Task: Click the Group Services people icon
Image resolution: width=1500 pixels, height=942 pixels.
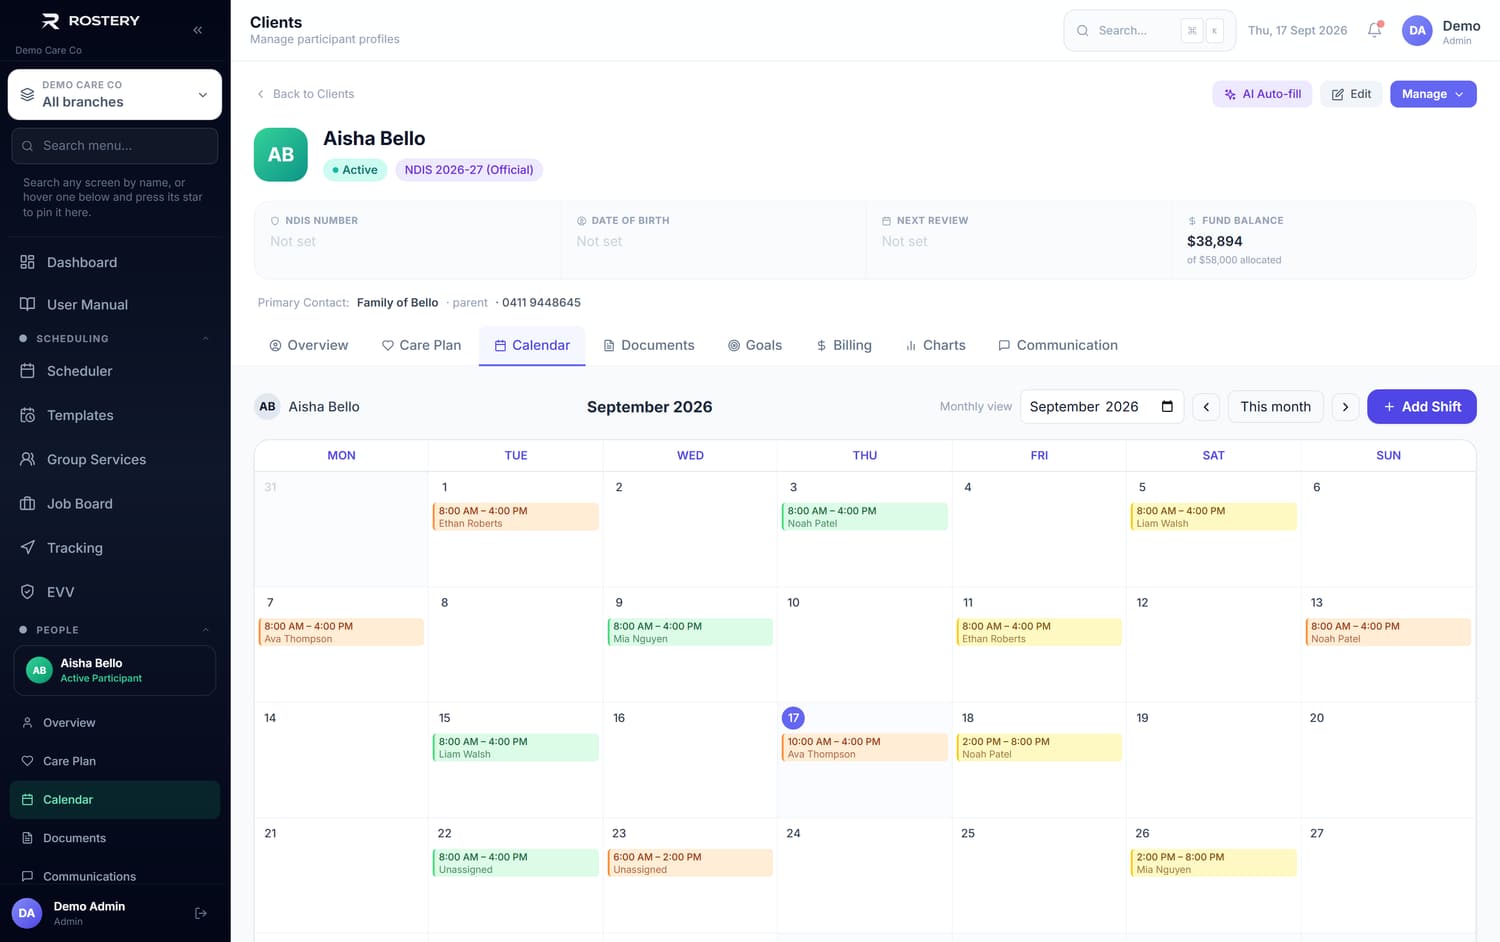Action: [x=27, y=459]
